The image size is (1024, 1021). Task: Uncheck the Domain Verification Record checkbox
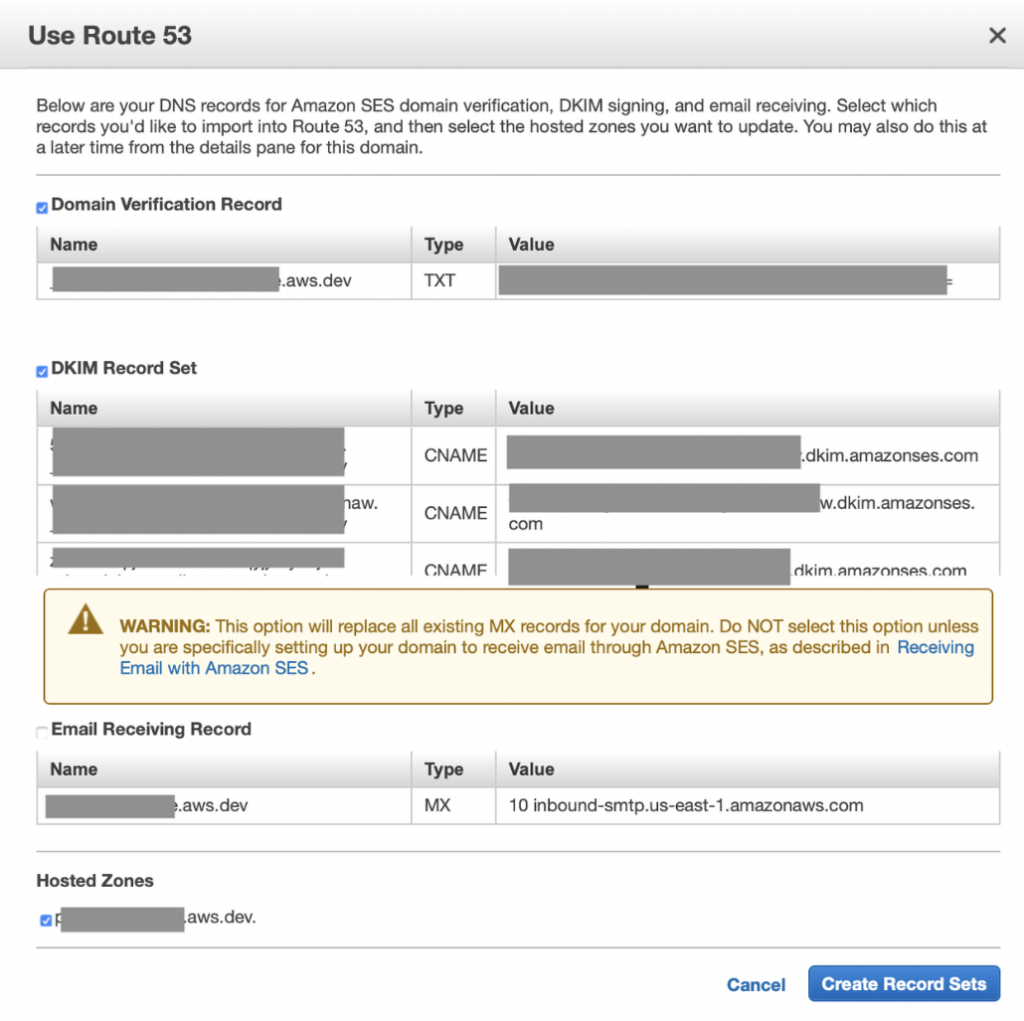click(42, 208)
